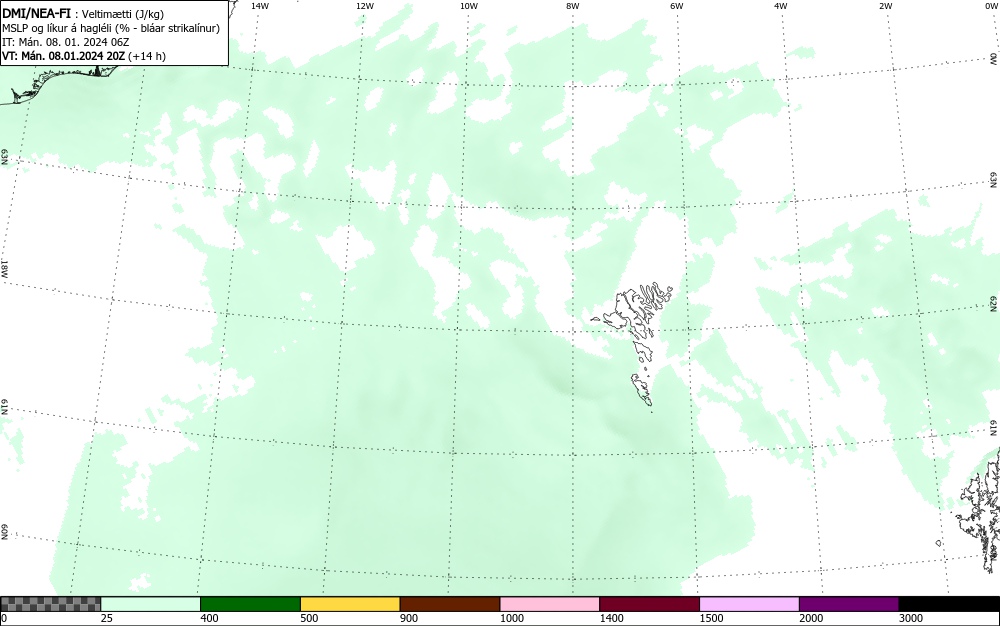Image resolution: width=1000 pixels, height=626 pixels.
Task: Click the 'Veltimætti (J/kg)' label
Action: [122, 14]
